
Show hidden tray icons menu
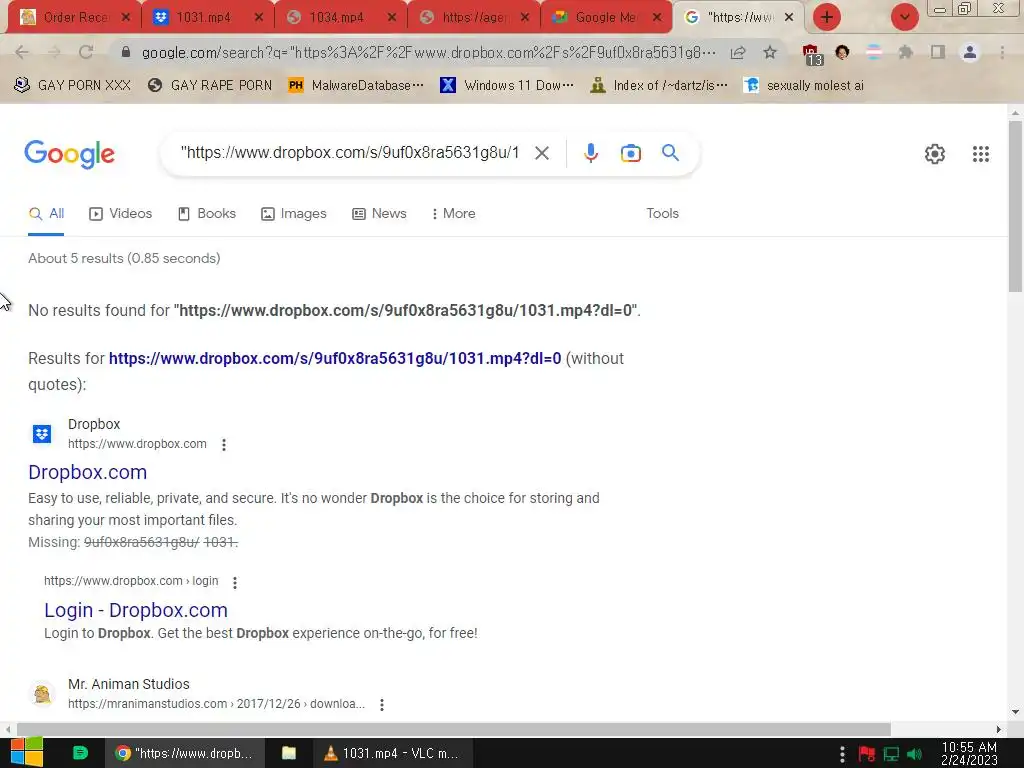[842, 754]
